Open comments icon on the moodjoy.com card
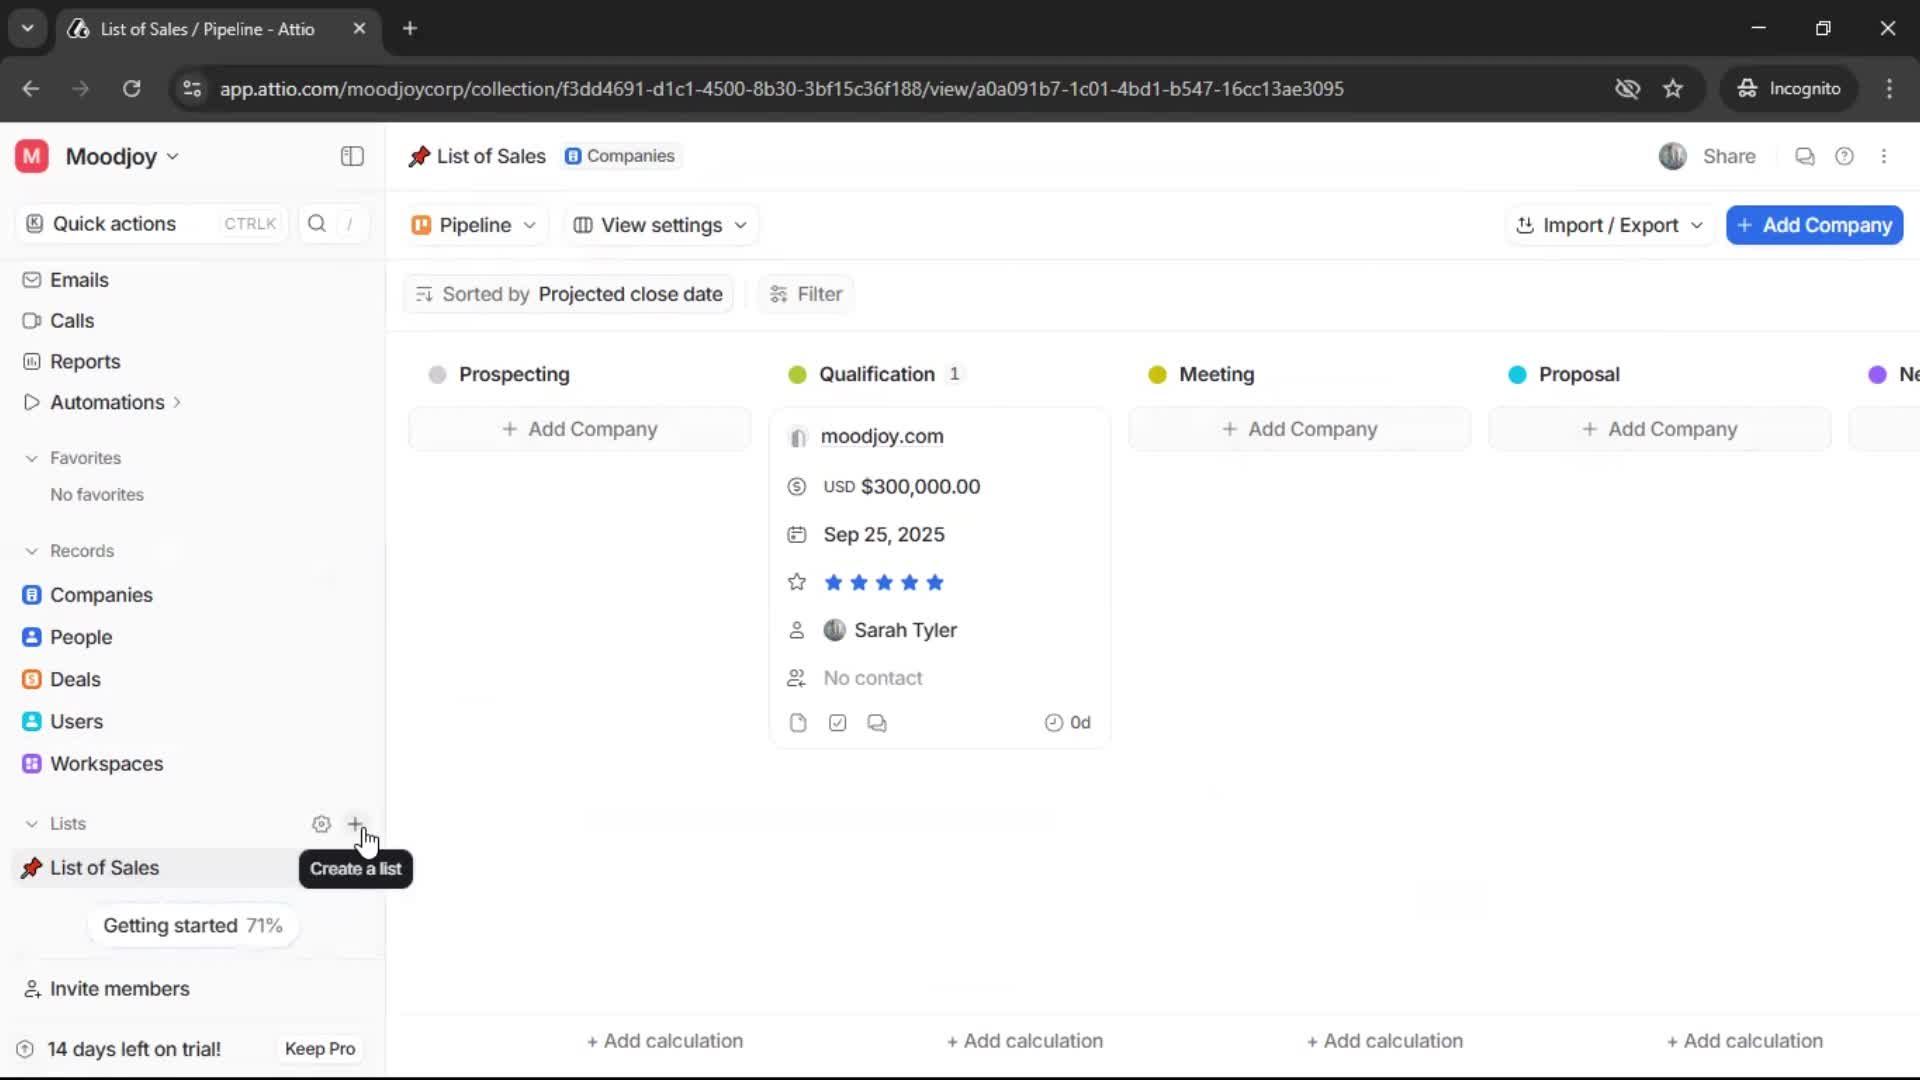The height and width of the screenshot is (1080, 1920). (877, 722)
